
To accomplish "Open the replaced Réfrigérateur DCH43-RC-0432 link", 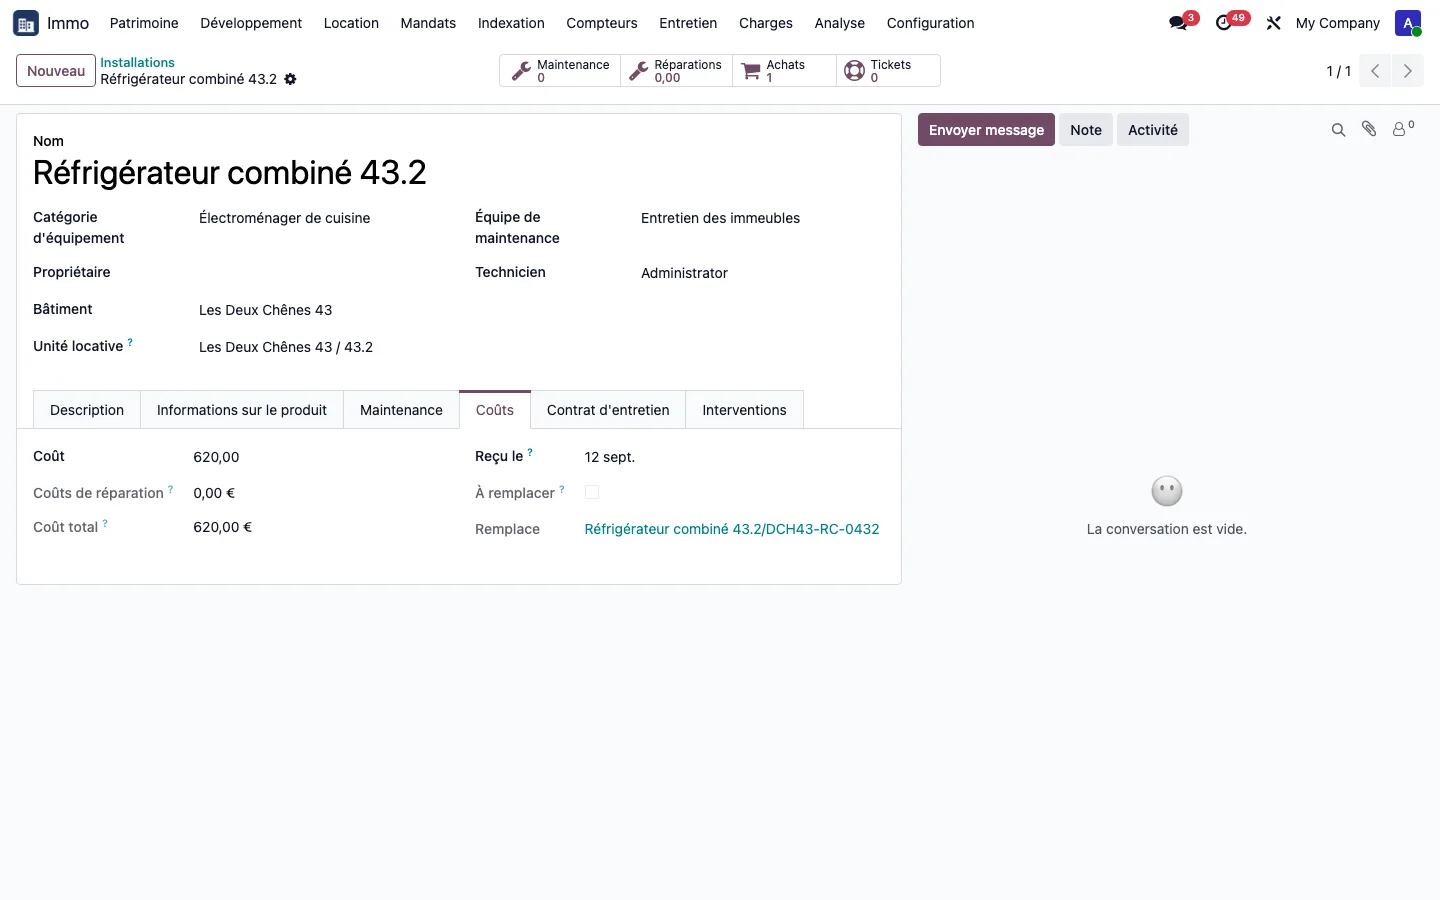I will (x=732, y=529).
